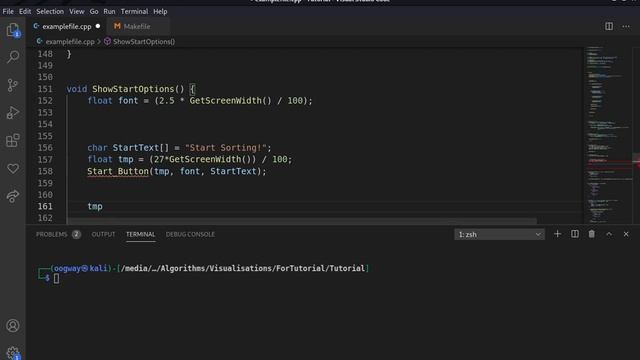Image resolution: width=640 pixels, height=360 pixels.
Task: Open the File menu
Action: pos(8,11)
